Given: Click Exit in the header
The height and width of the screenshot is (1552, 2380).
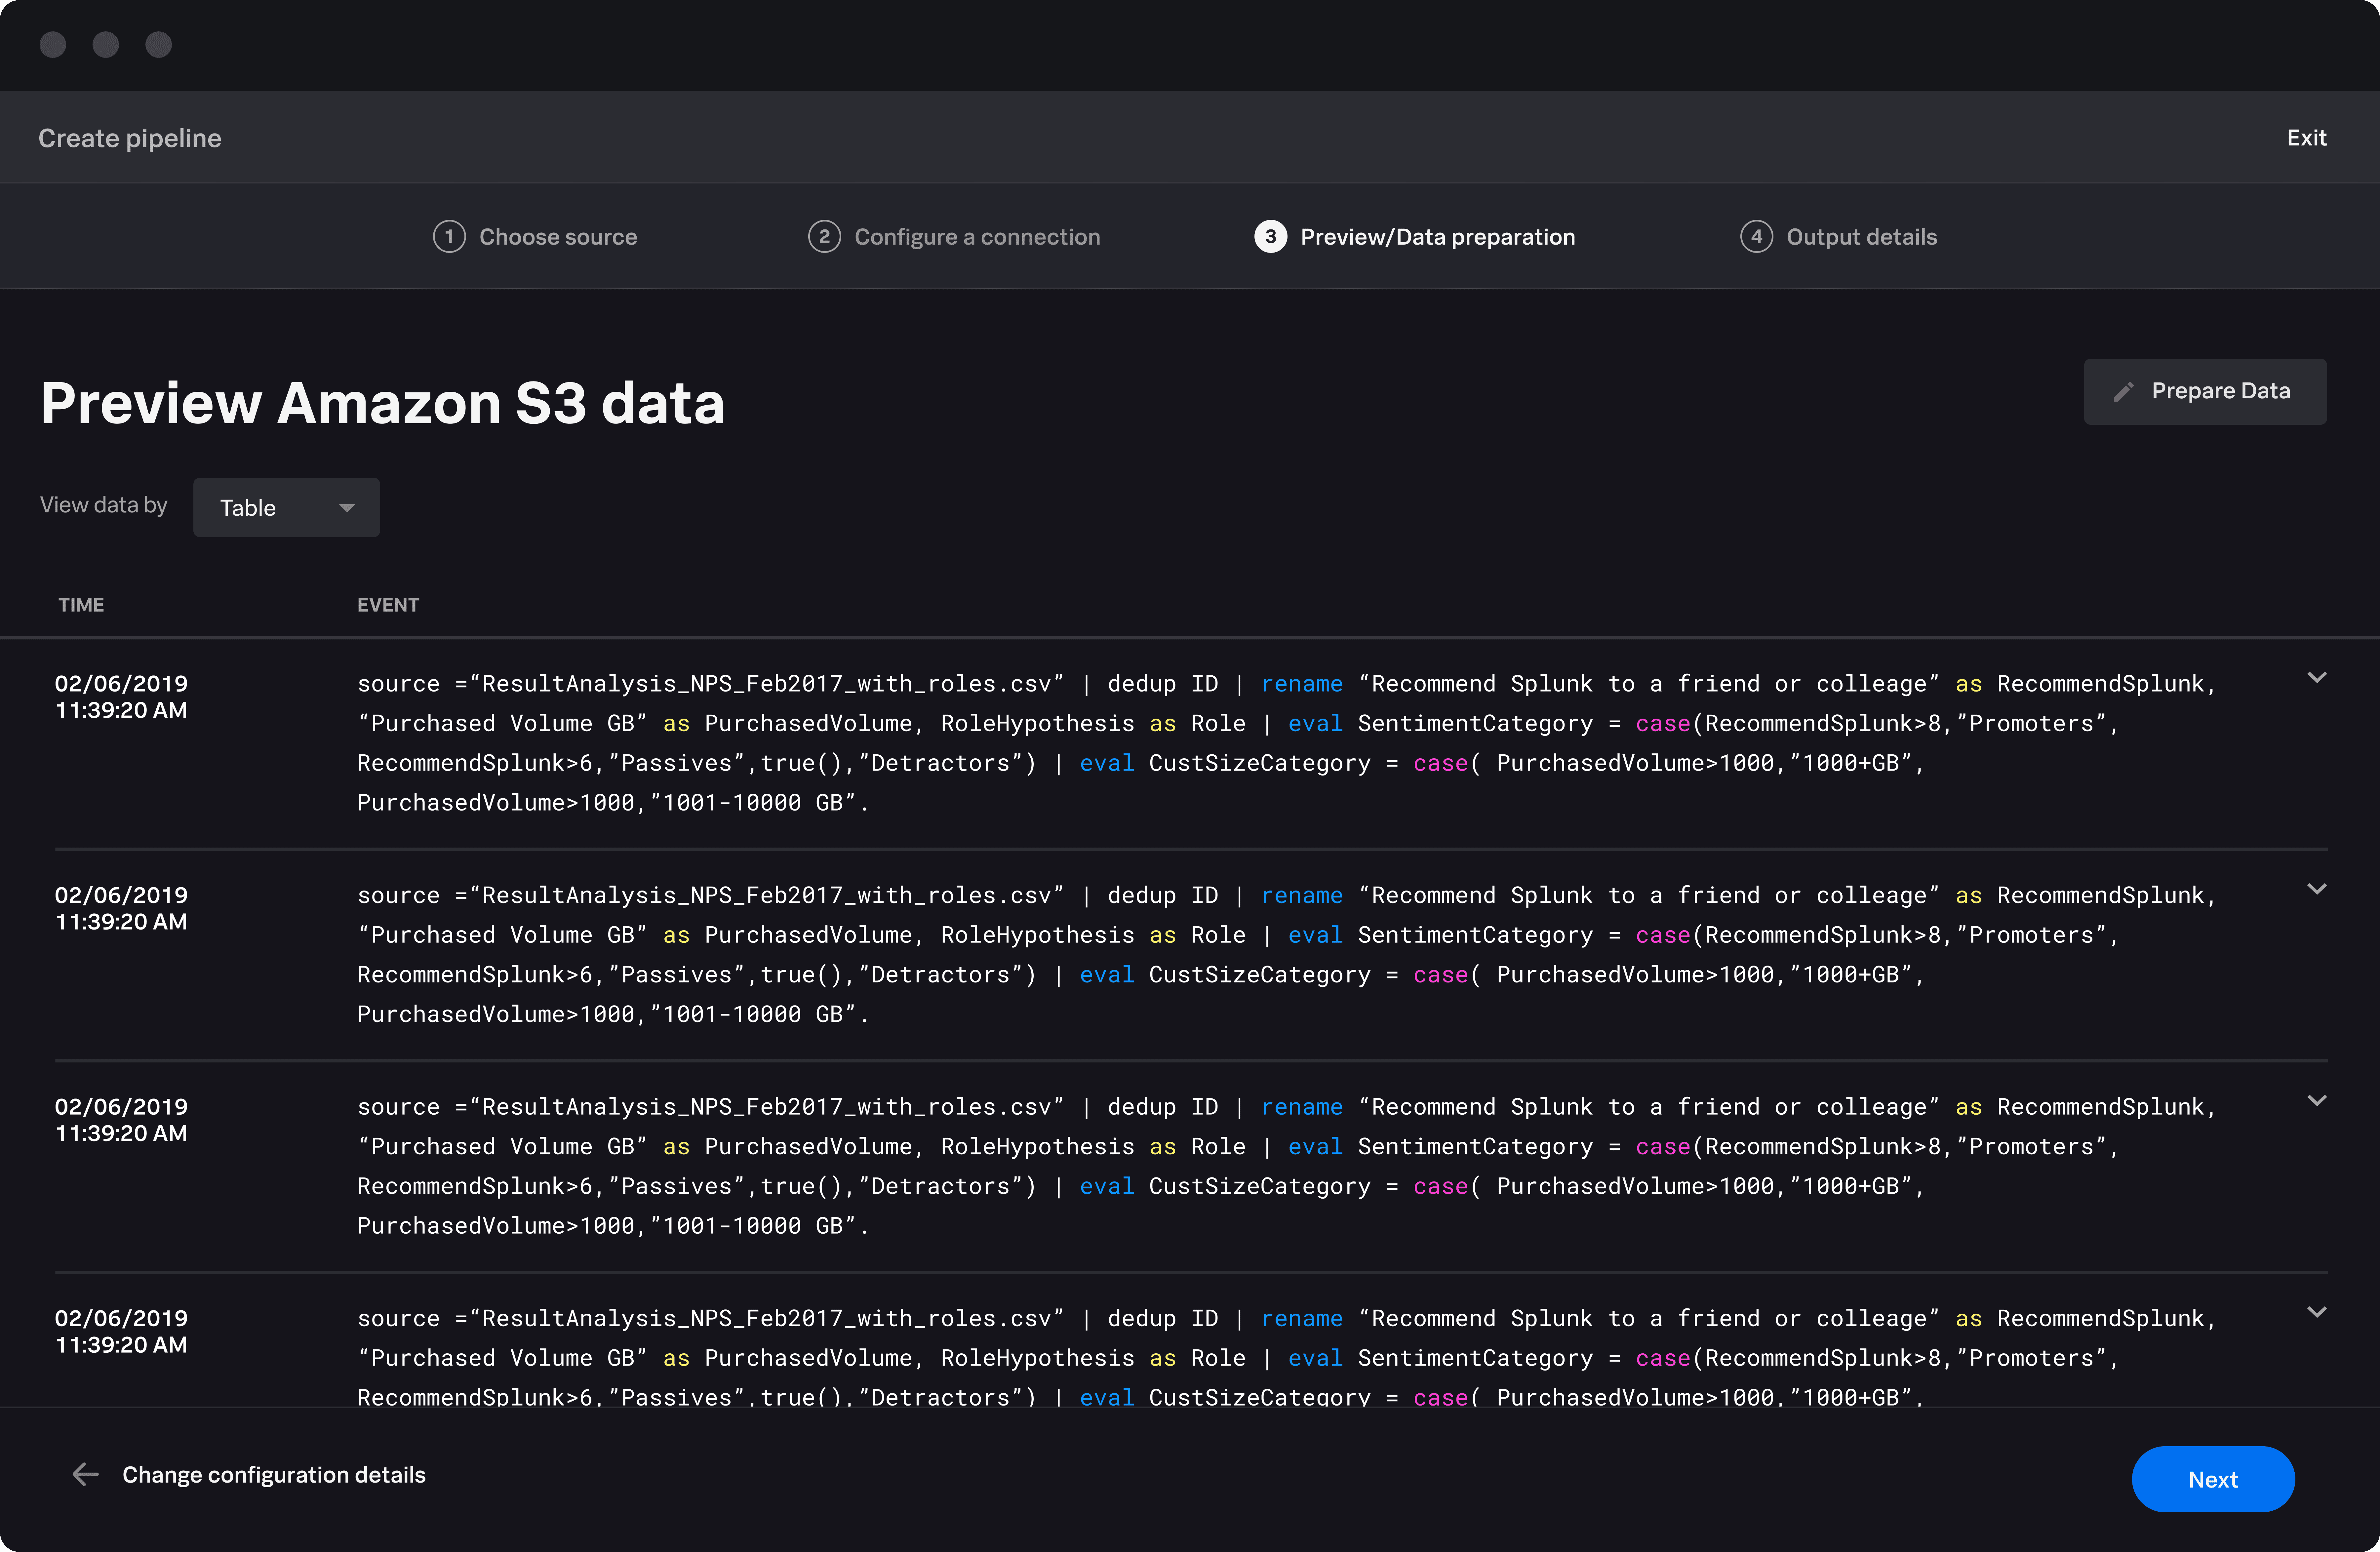Looking at the screenshot, I should [2306, 138].
